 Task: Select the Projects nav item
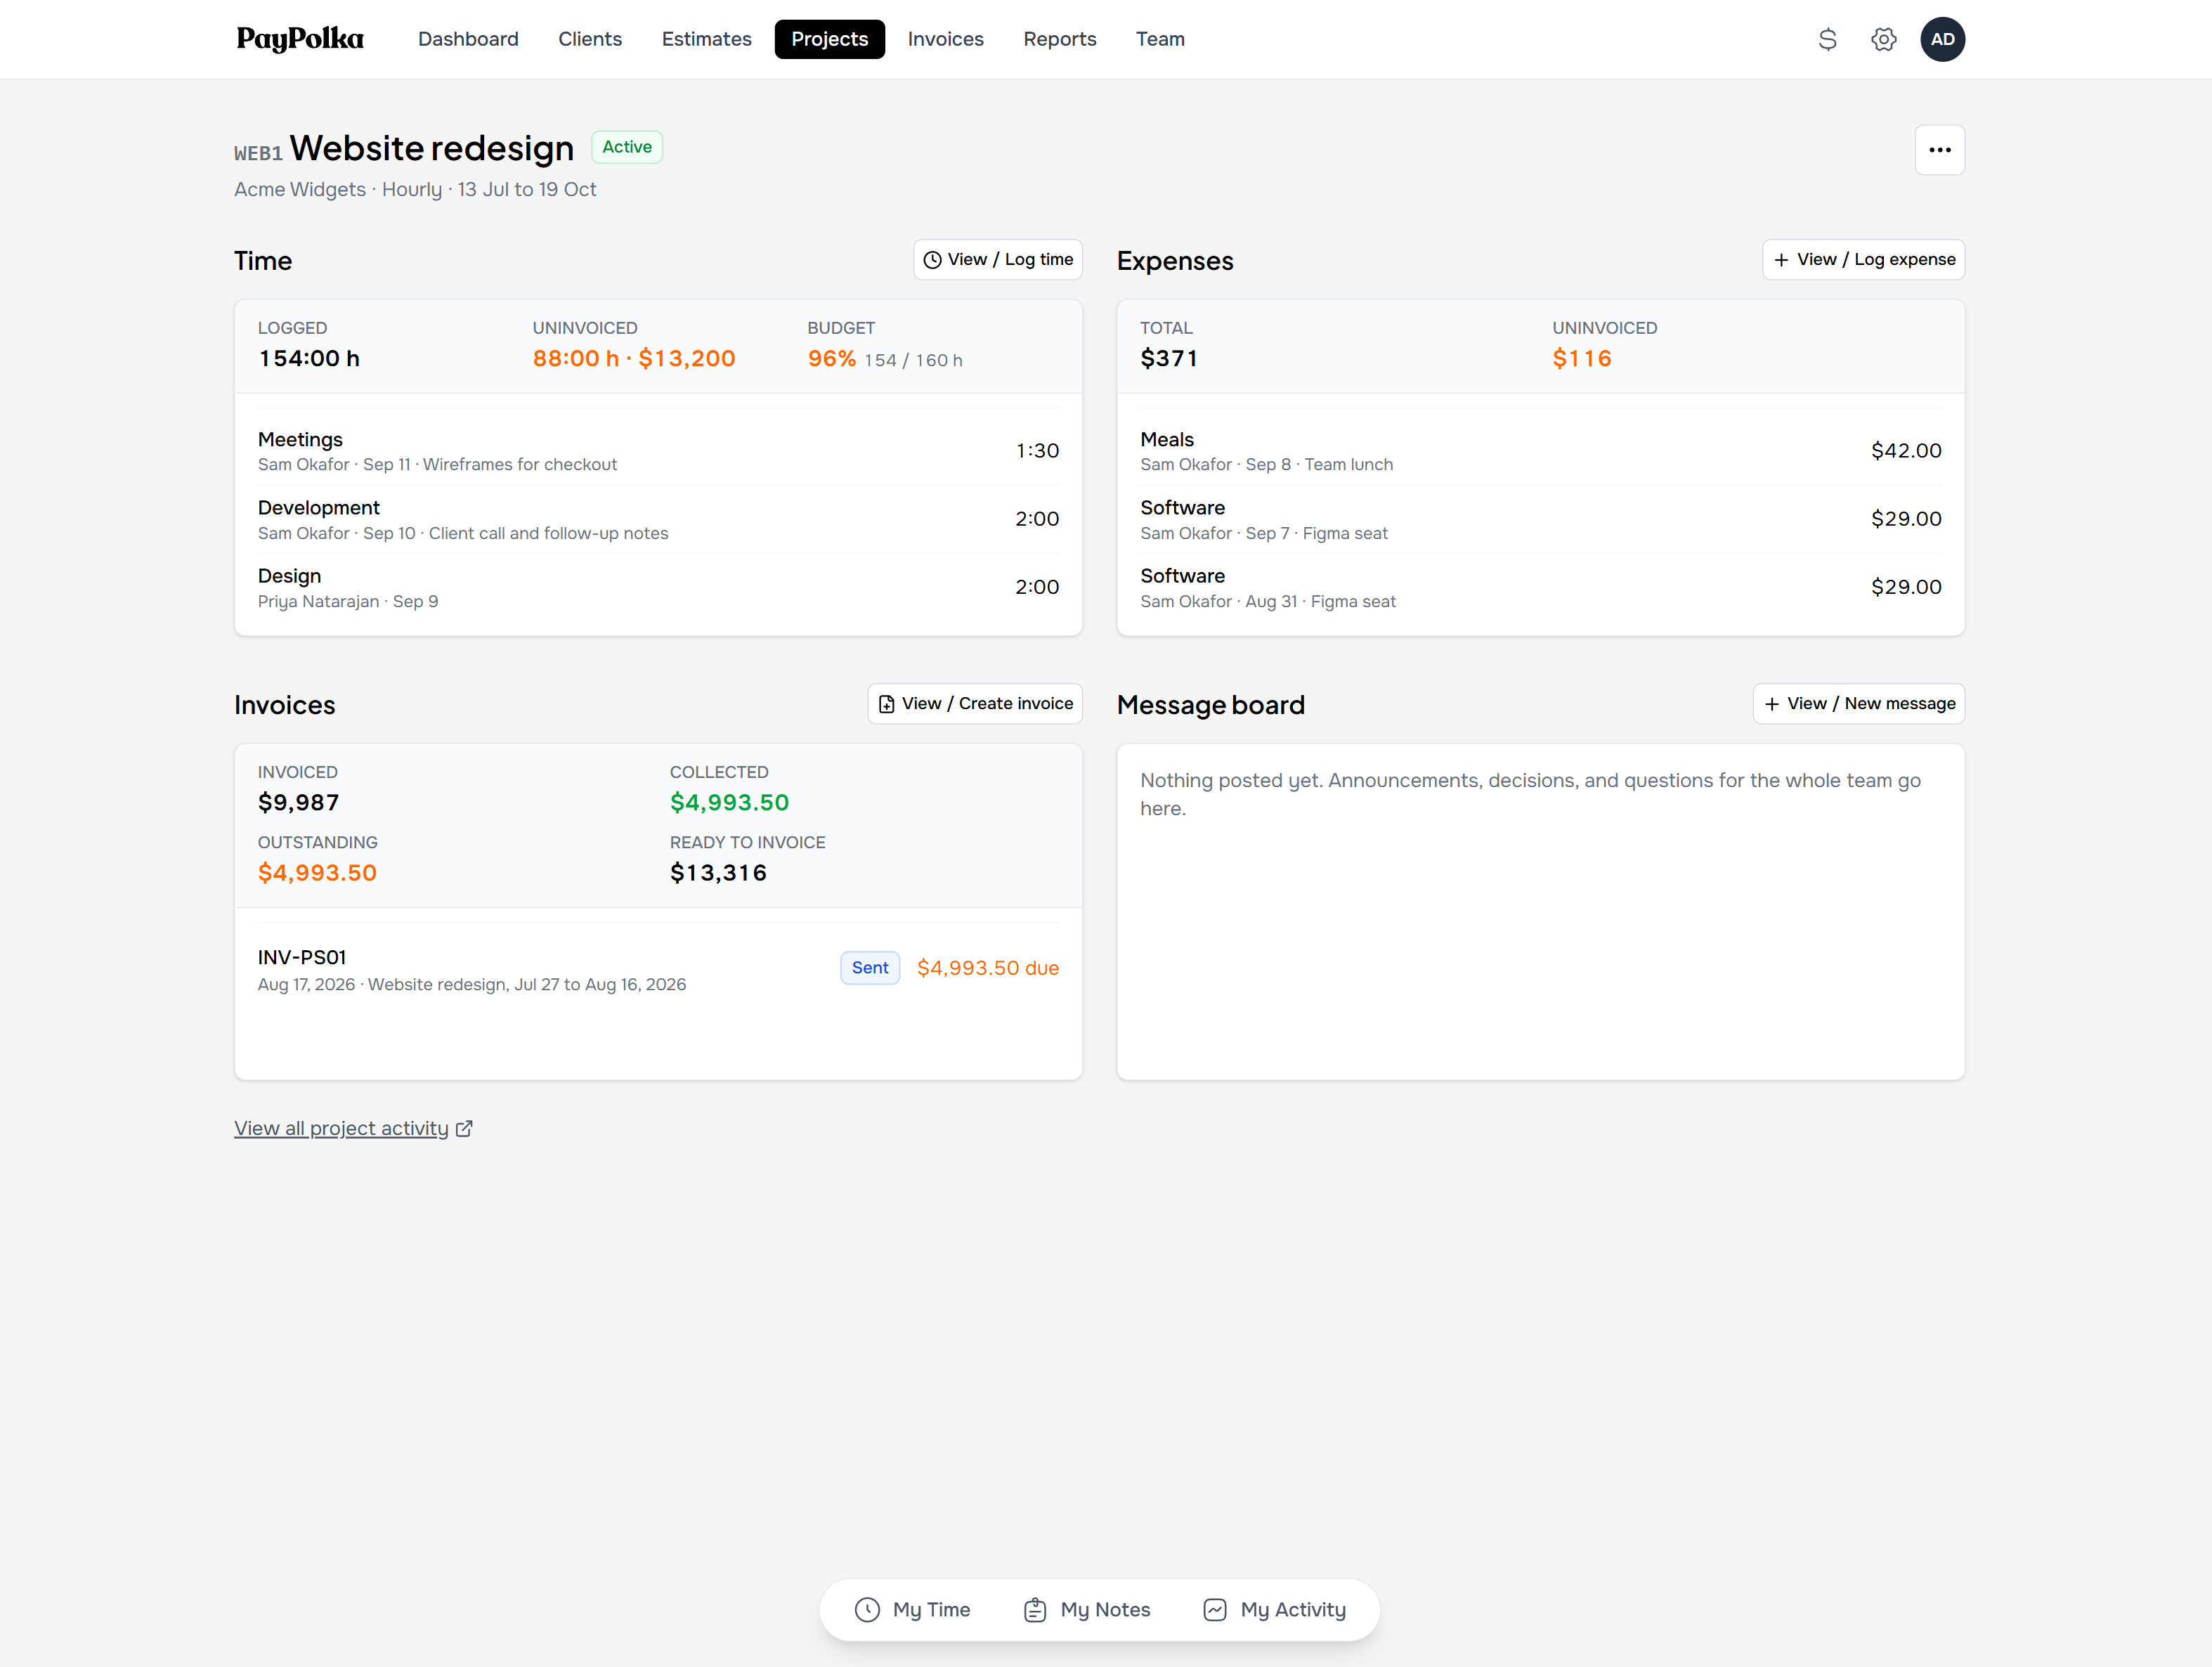pyautogui.click(x=829, y=39)
